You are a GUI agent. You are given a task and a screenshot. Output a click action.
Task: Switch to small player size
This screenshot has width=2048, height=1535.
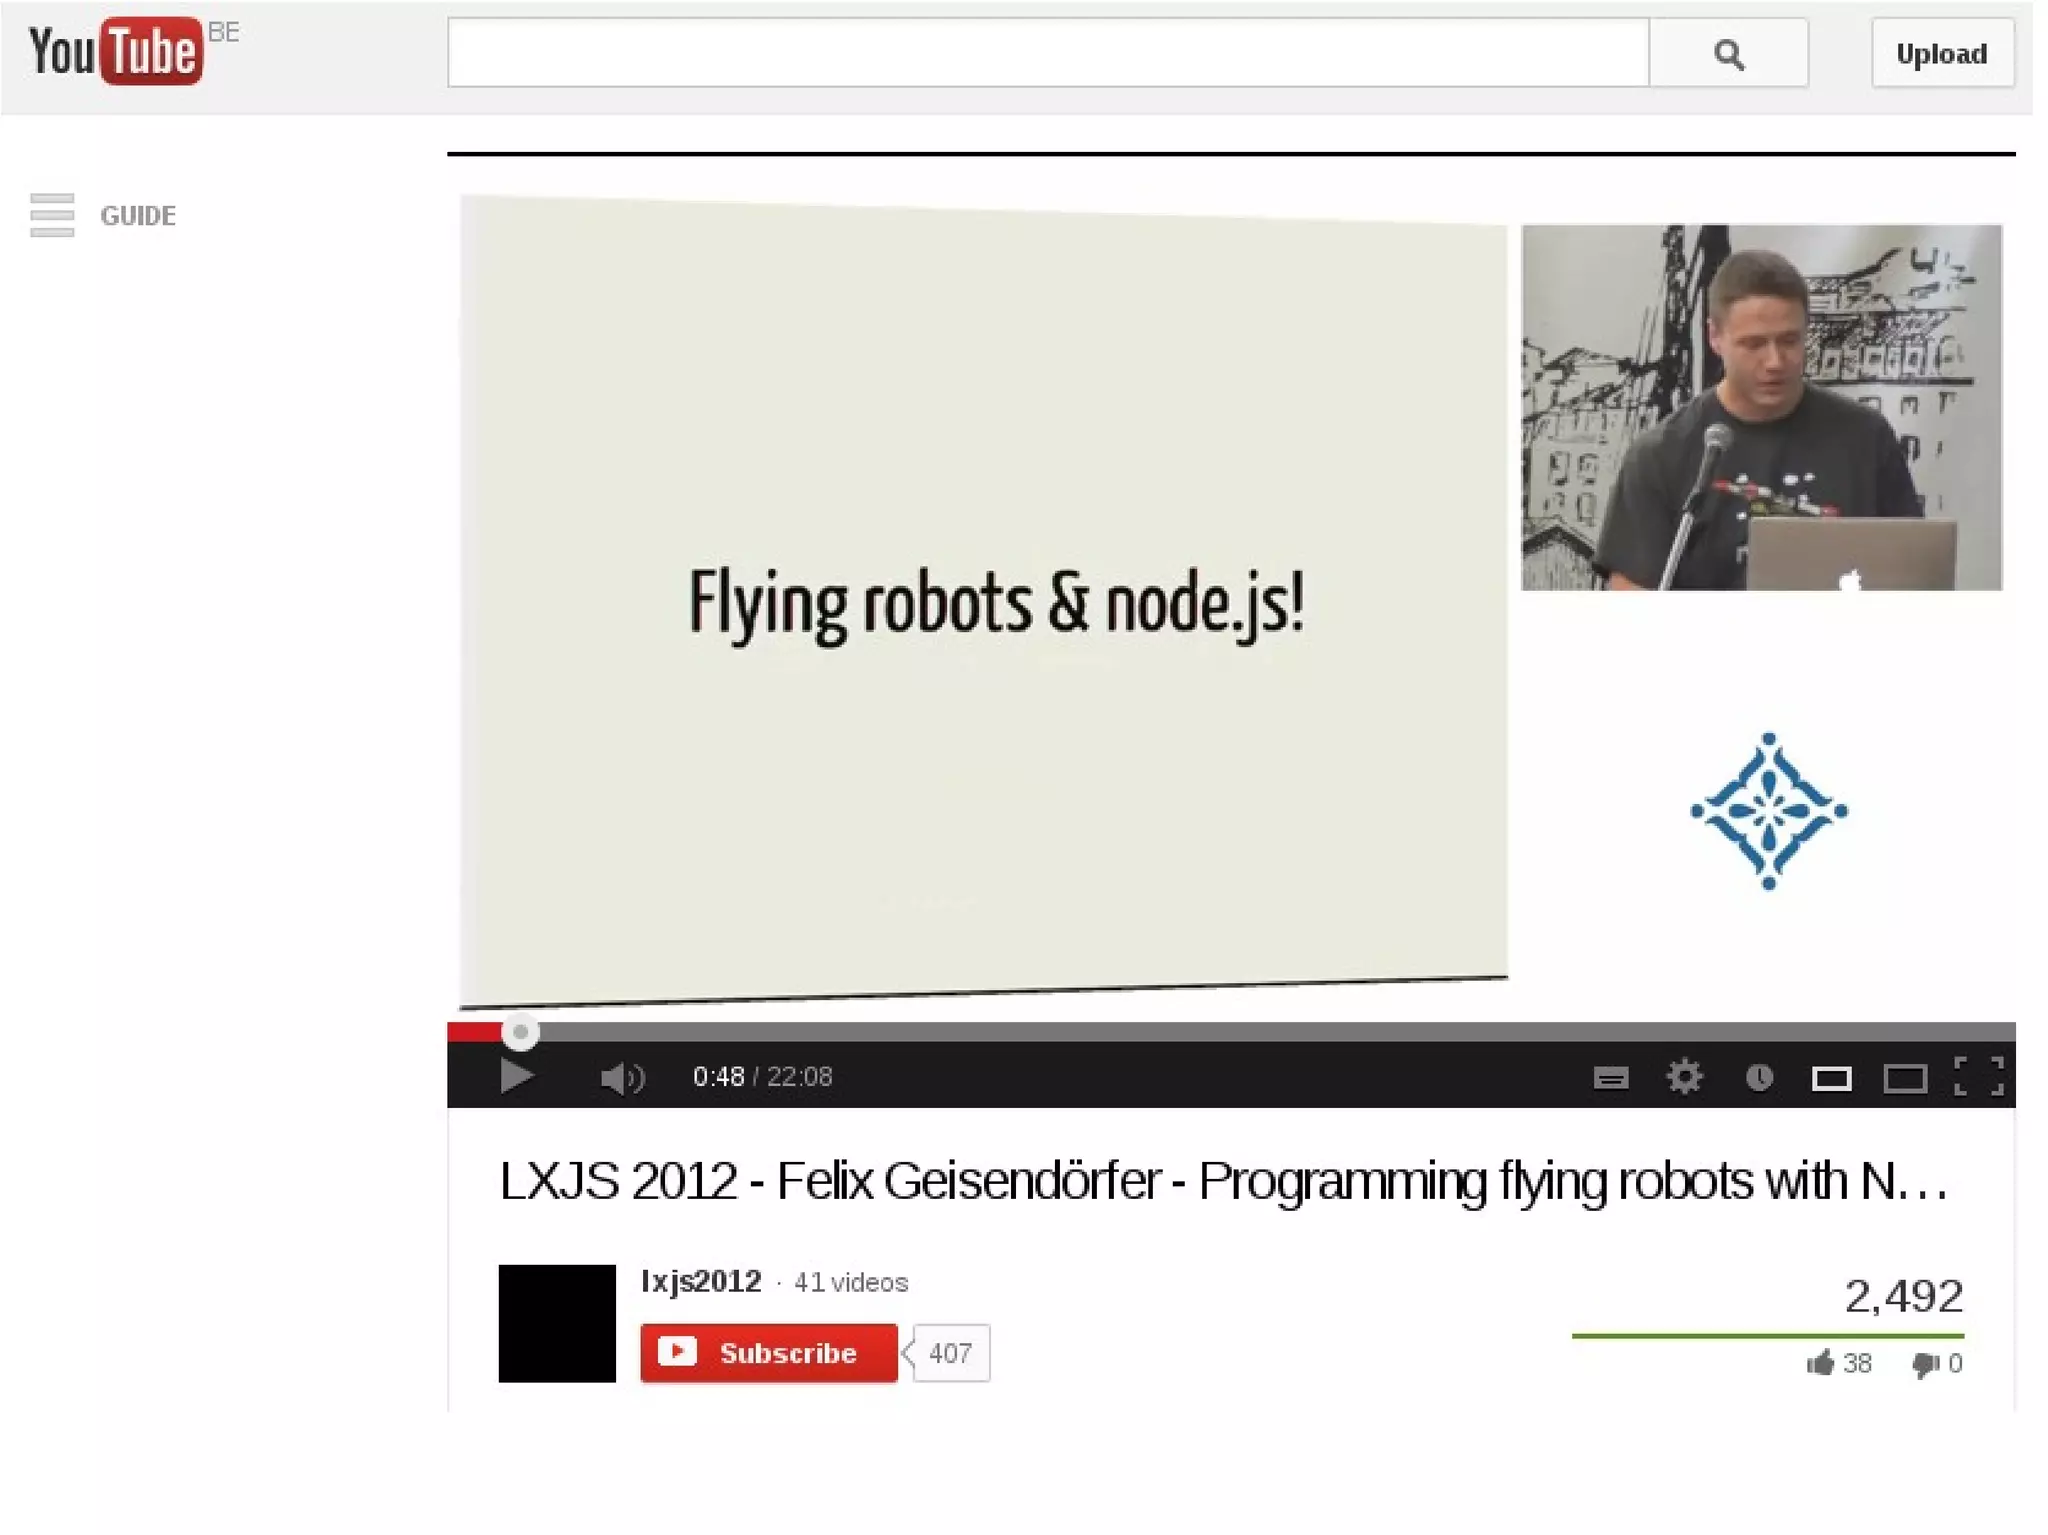click(x=1831, y=1078)
